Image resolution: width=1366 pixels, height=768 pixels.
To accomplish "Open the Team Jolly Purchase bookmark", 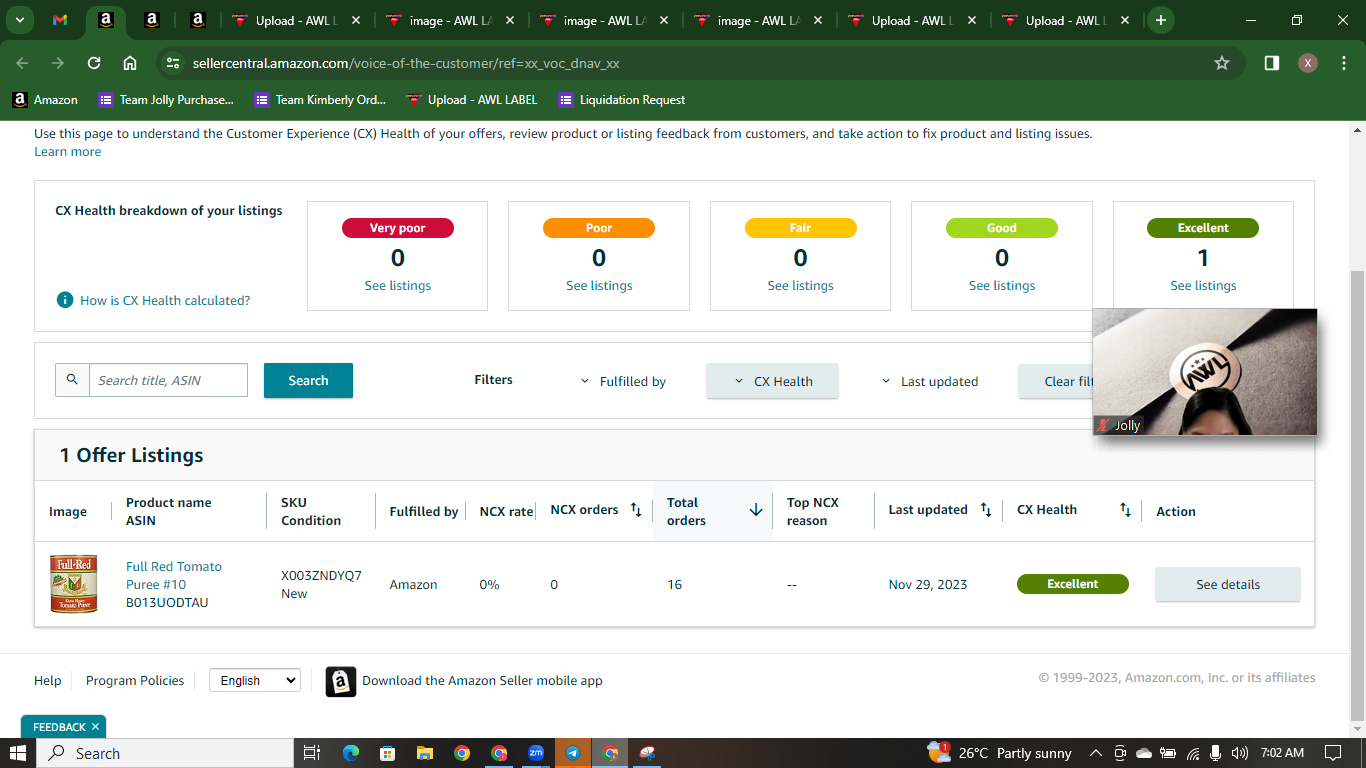I will pos(166,100).
